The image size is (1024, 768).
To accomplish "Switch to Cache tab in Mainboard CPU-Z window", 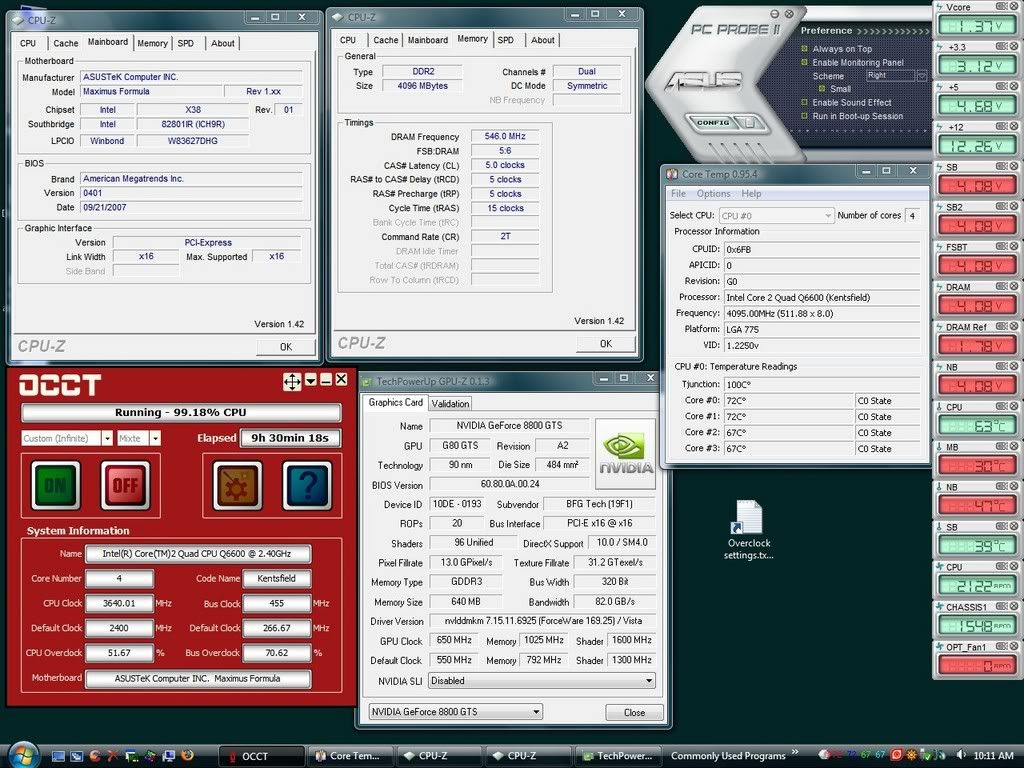I will pyautogui.click(x=65, y=43).
